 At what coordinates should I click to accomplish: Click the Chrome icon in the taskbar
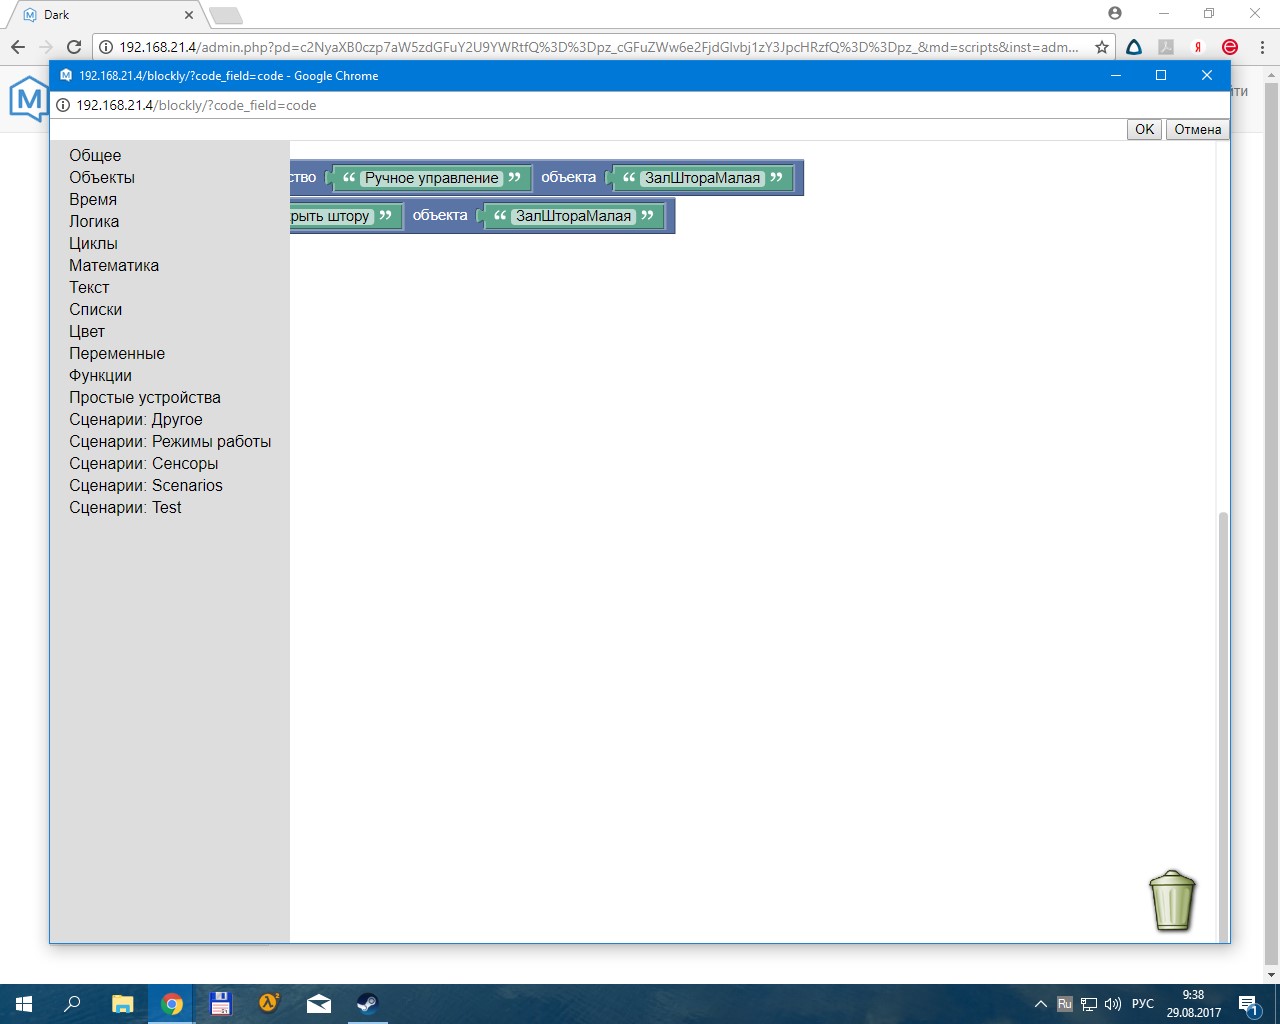[172, 1004]
